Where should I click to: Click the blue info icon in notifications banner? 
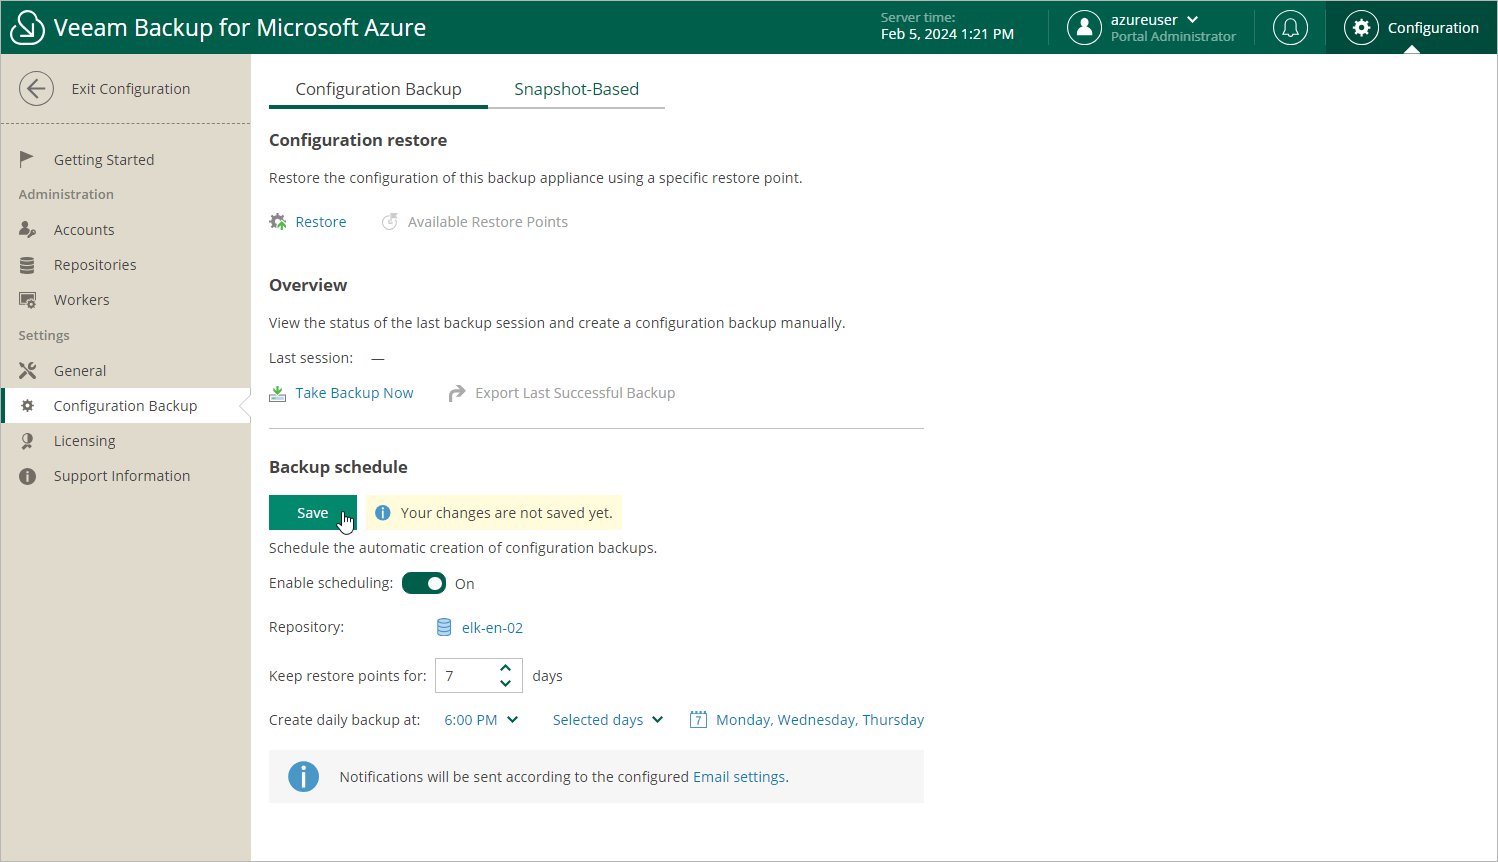click(303, 777)
